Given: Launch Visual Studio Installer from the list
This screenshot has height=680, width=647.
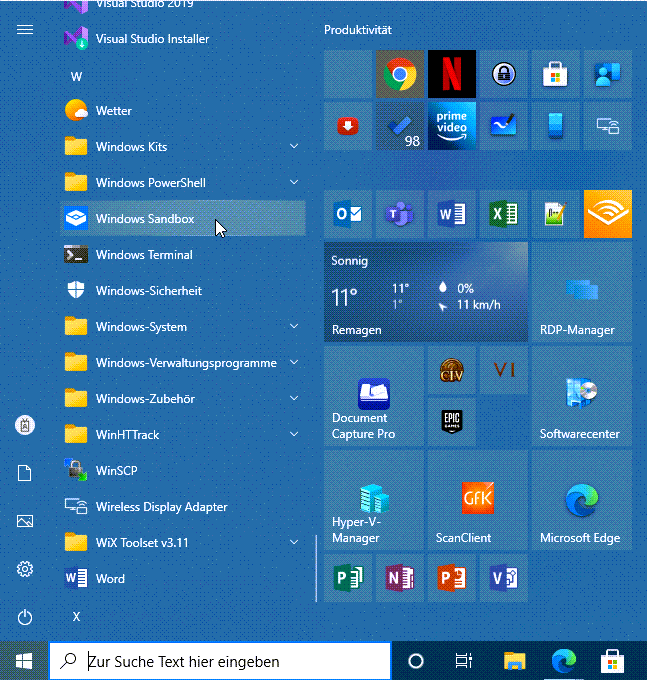Looking at the screenshot, I should tap(183, 39).
